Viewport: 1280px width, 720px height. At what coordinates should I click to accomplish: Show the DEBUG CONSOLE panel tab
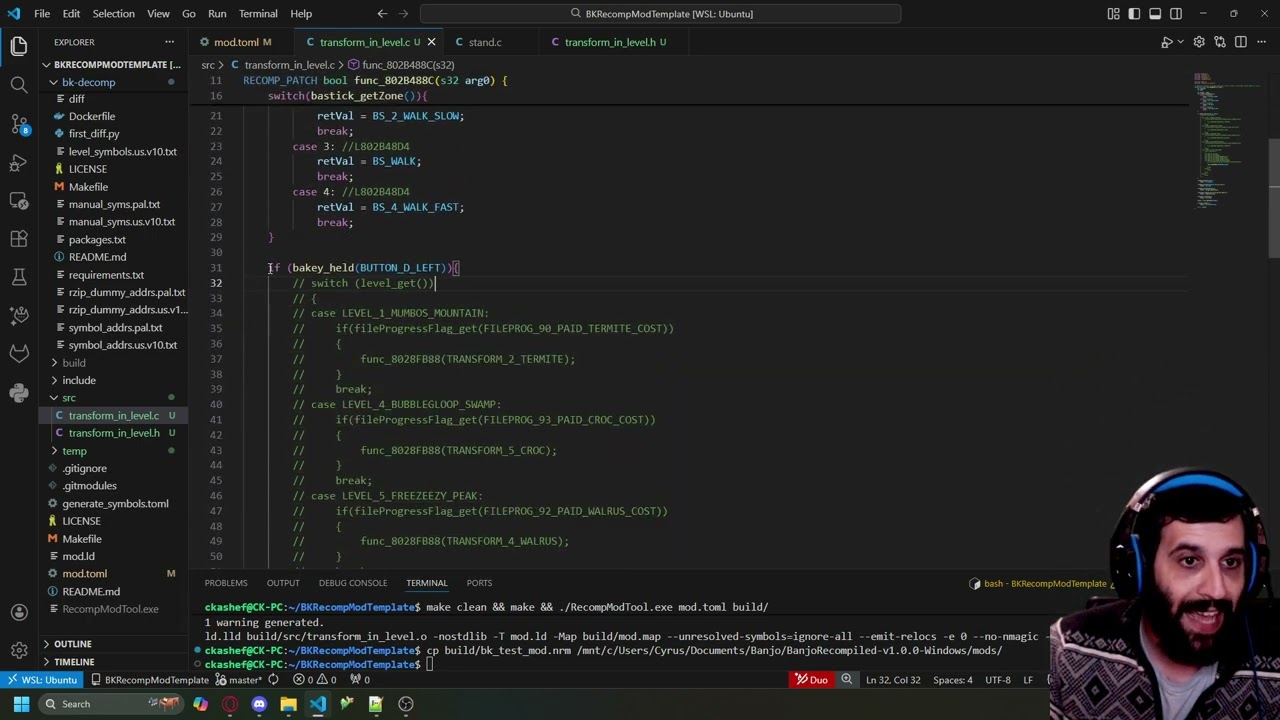click(353, 583)
